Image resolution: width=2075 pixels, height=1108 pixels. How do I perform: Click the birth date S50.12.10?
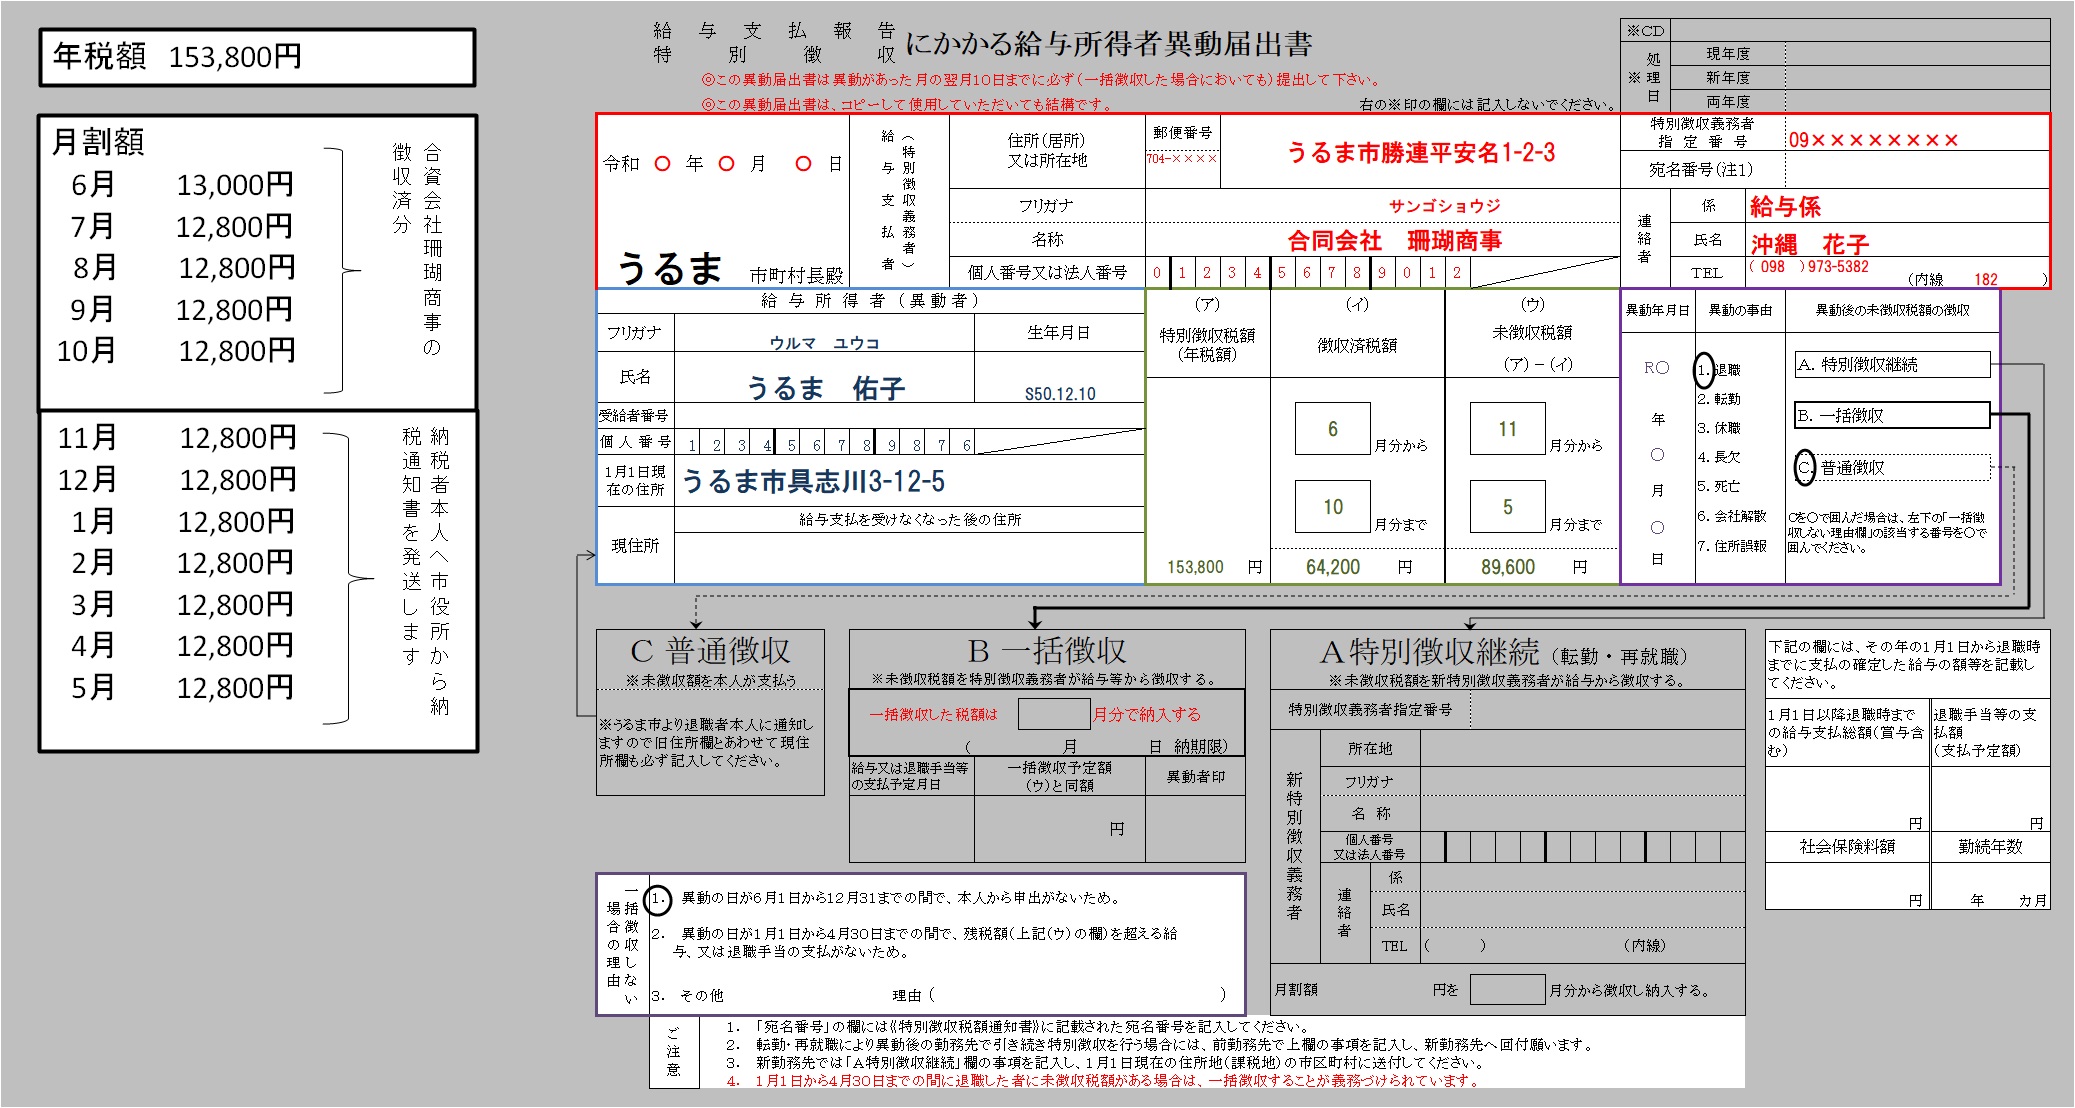tap(1060, 394)
